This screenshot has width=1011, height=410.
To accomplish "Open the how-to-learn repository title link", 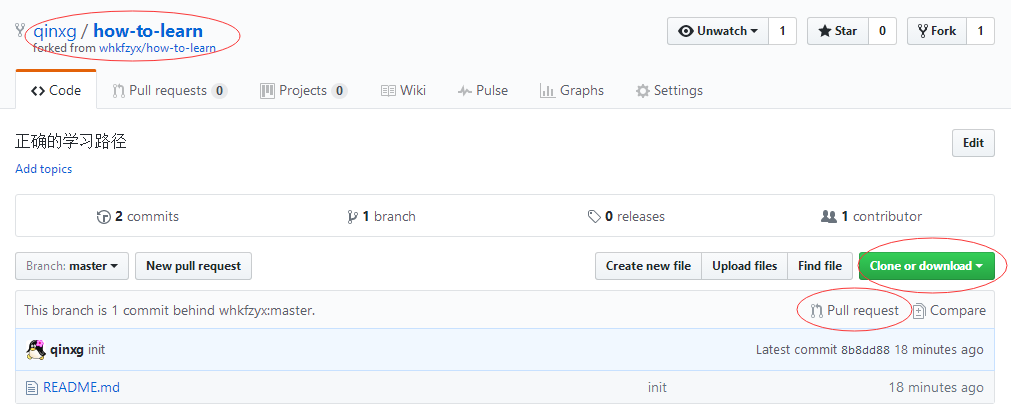I will [148, 30].
